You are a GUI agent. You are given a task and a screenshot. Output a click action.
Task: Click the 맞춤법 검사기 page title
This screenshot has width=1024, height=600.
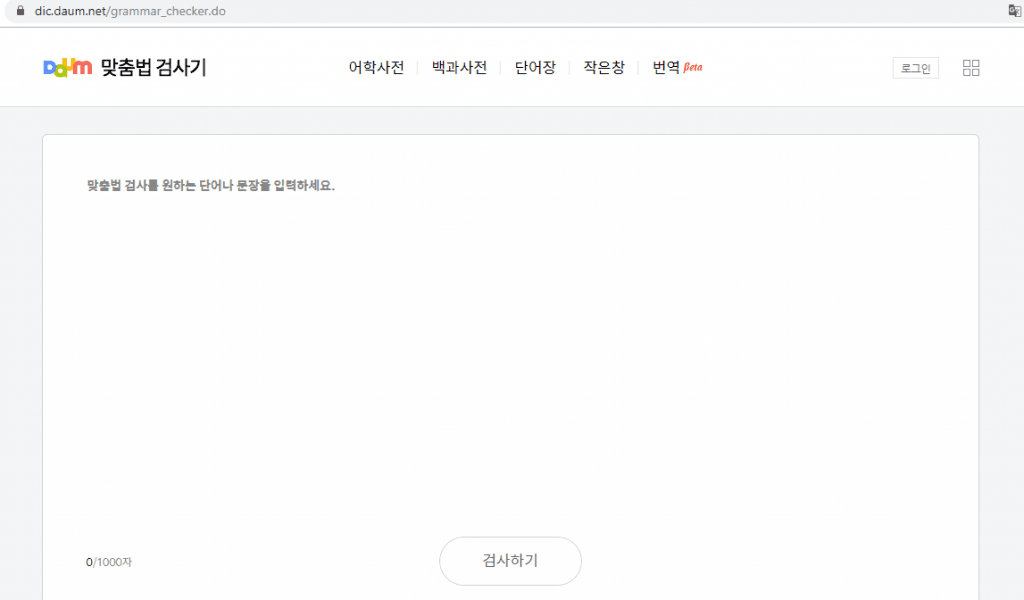153,68
